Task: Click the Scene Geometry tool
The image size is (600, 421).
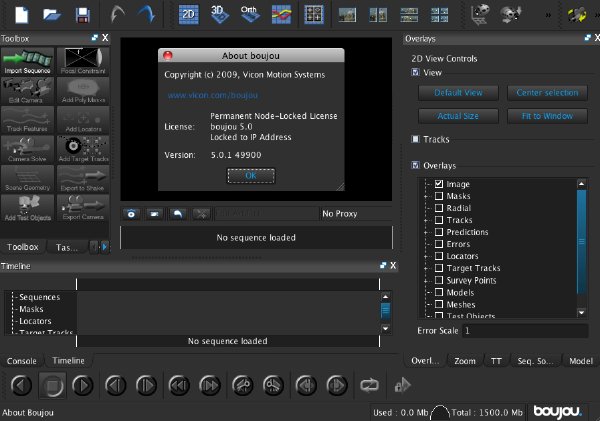Action: pos(27,179)
